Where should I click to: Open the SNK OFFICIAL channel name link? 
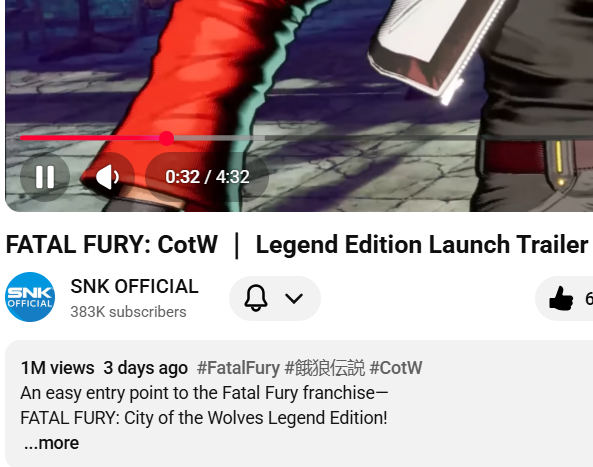pyautogui.click(x=134, y=286)
